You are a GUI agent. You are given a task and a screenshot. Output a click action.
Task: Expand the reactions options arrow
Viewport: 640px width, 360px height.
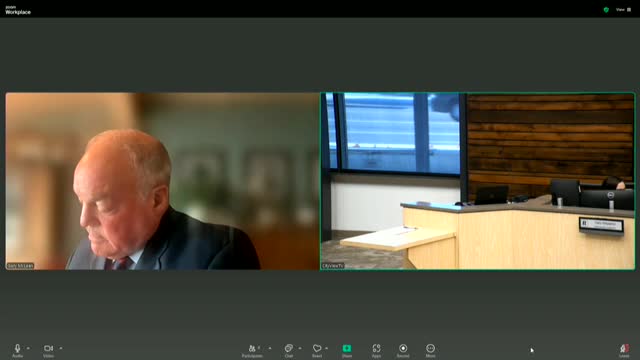click(327, 348)
